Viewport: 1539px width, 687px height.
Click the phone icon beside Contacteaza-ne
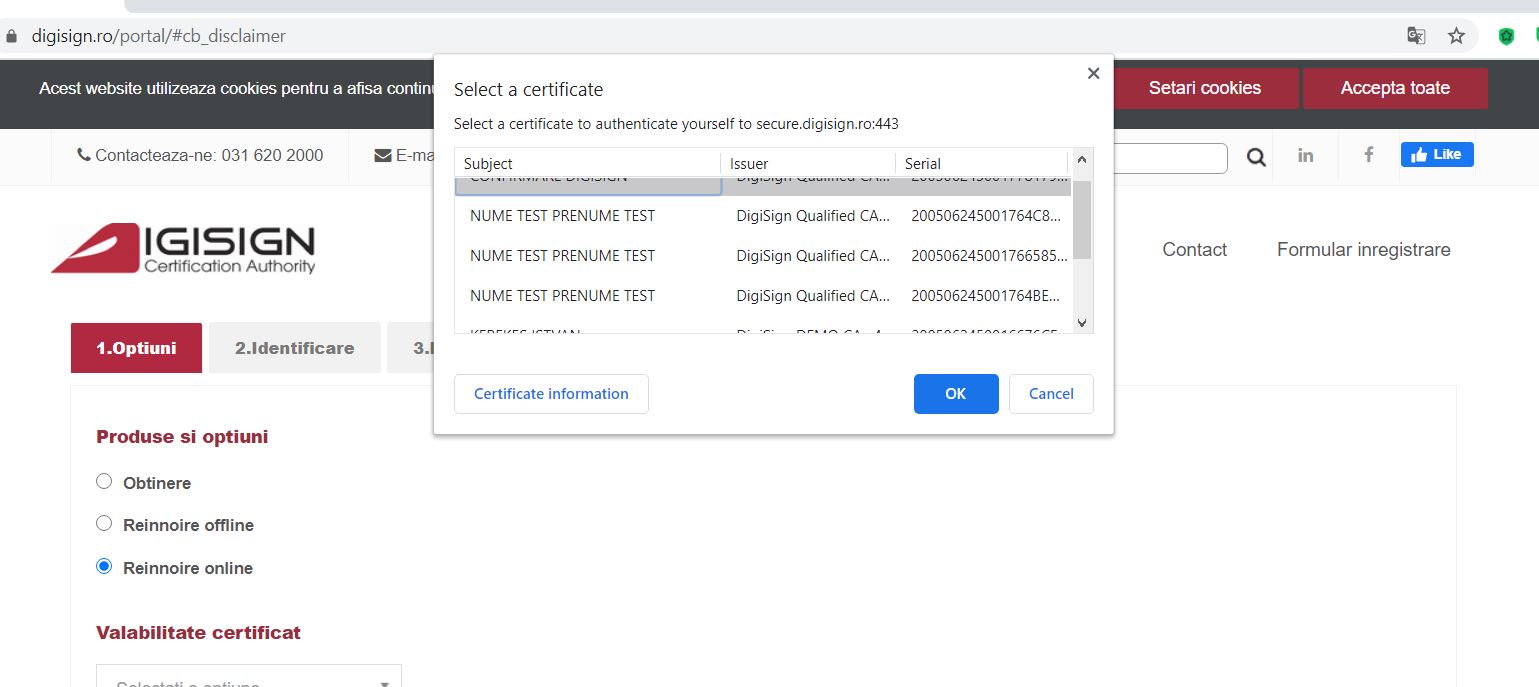point(84,155)
